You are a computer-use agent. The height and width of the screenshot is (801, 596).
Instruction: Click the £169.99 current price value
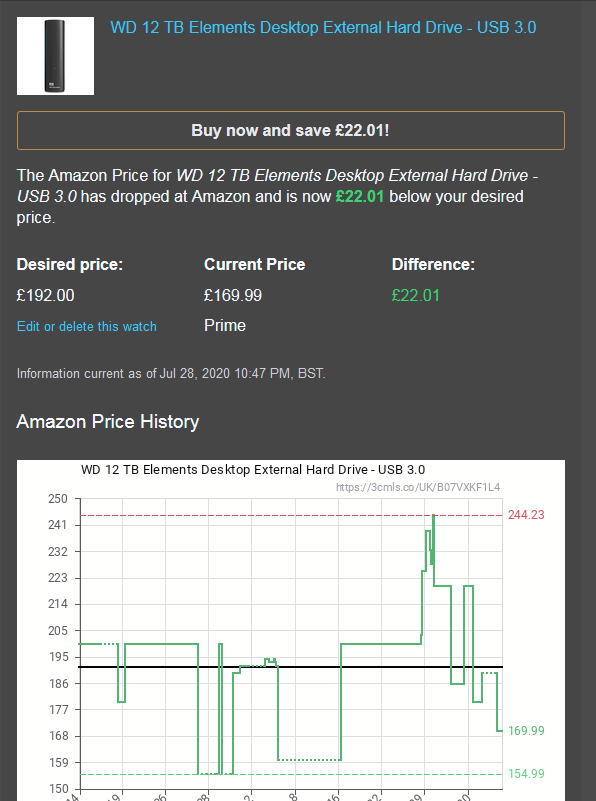point(233,295)
